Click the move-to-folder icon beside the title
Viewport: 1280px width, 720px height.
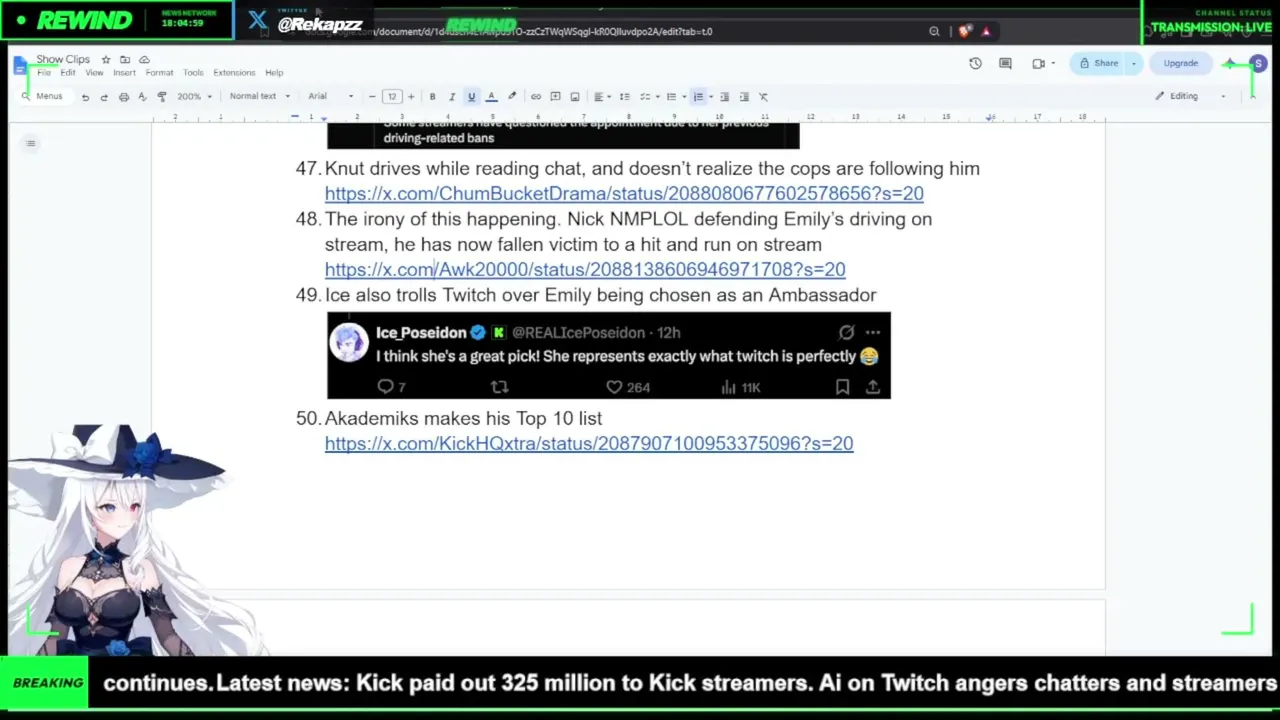coord(125,60)
